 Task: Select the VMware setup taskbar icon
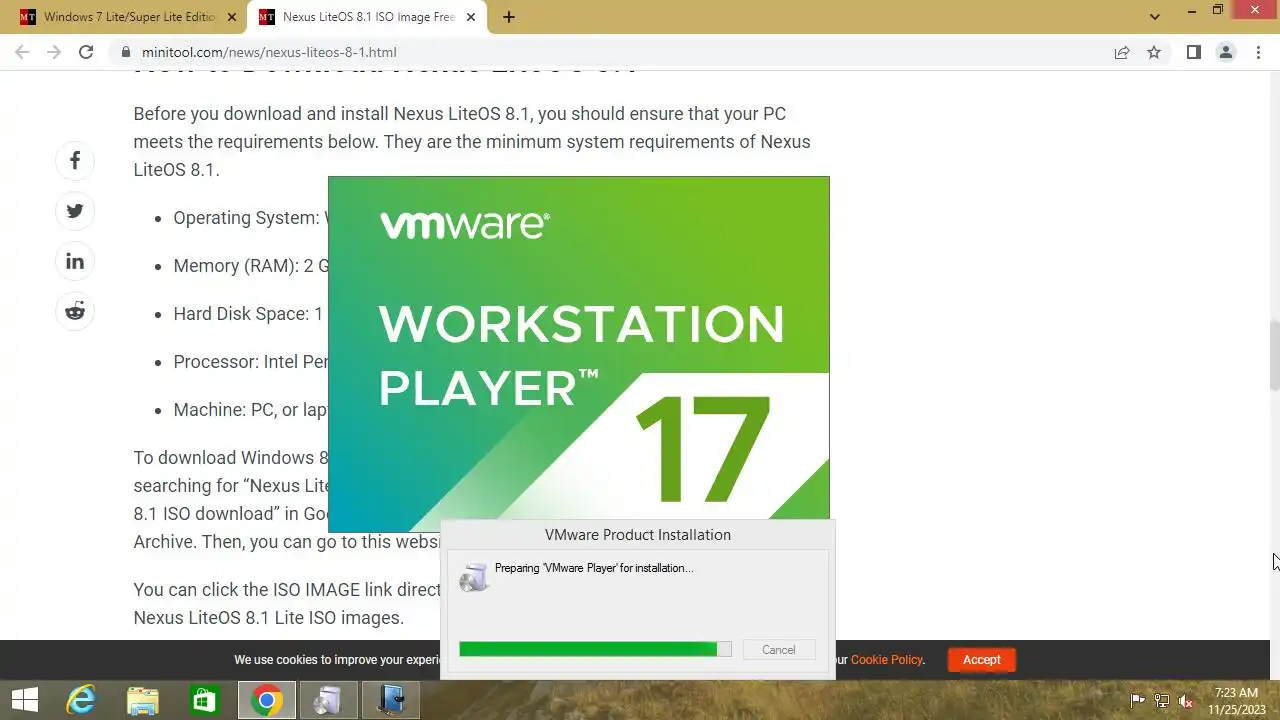(x=390, y=701)
